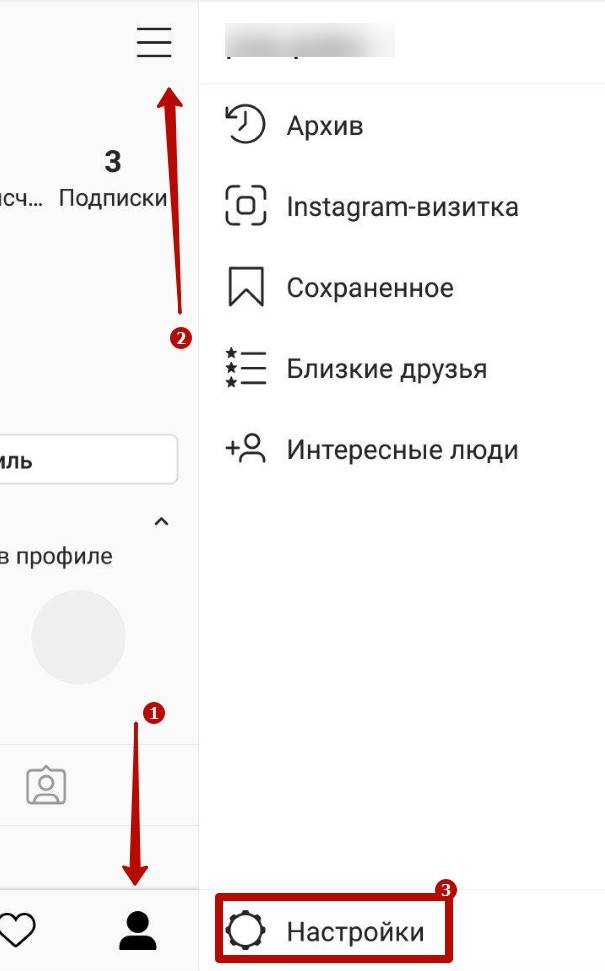Tap the Discover People add-person icon

click(x=245, y=448)
